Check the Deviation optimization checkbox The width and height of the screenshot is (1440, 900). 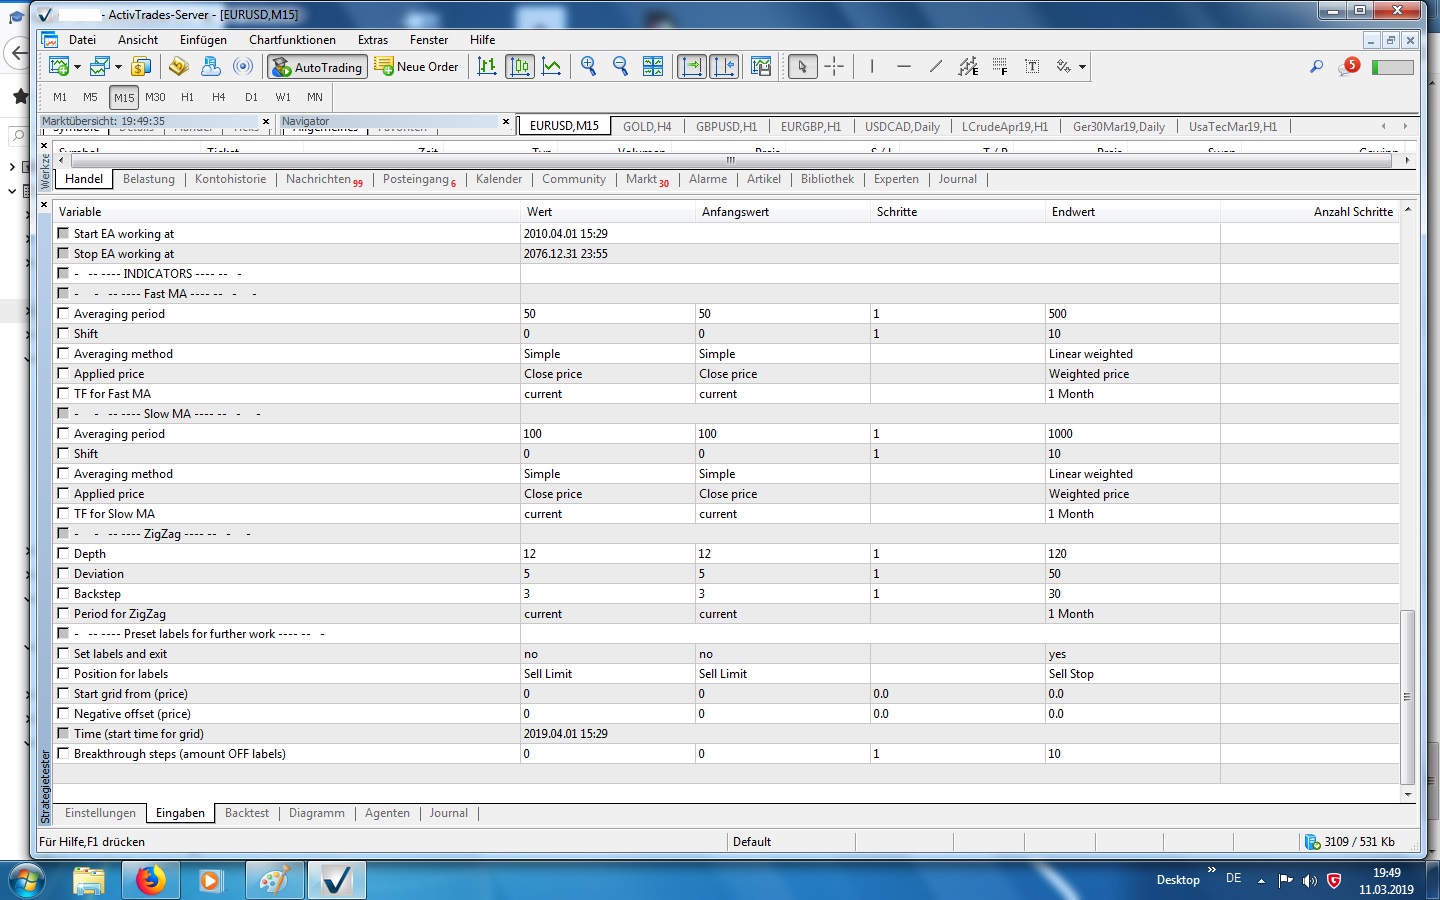64,573
